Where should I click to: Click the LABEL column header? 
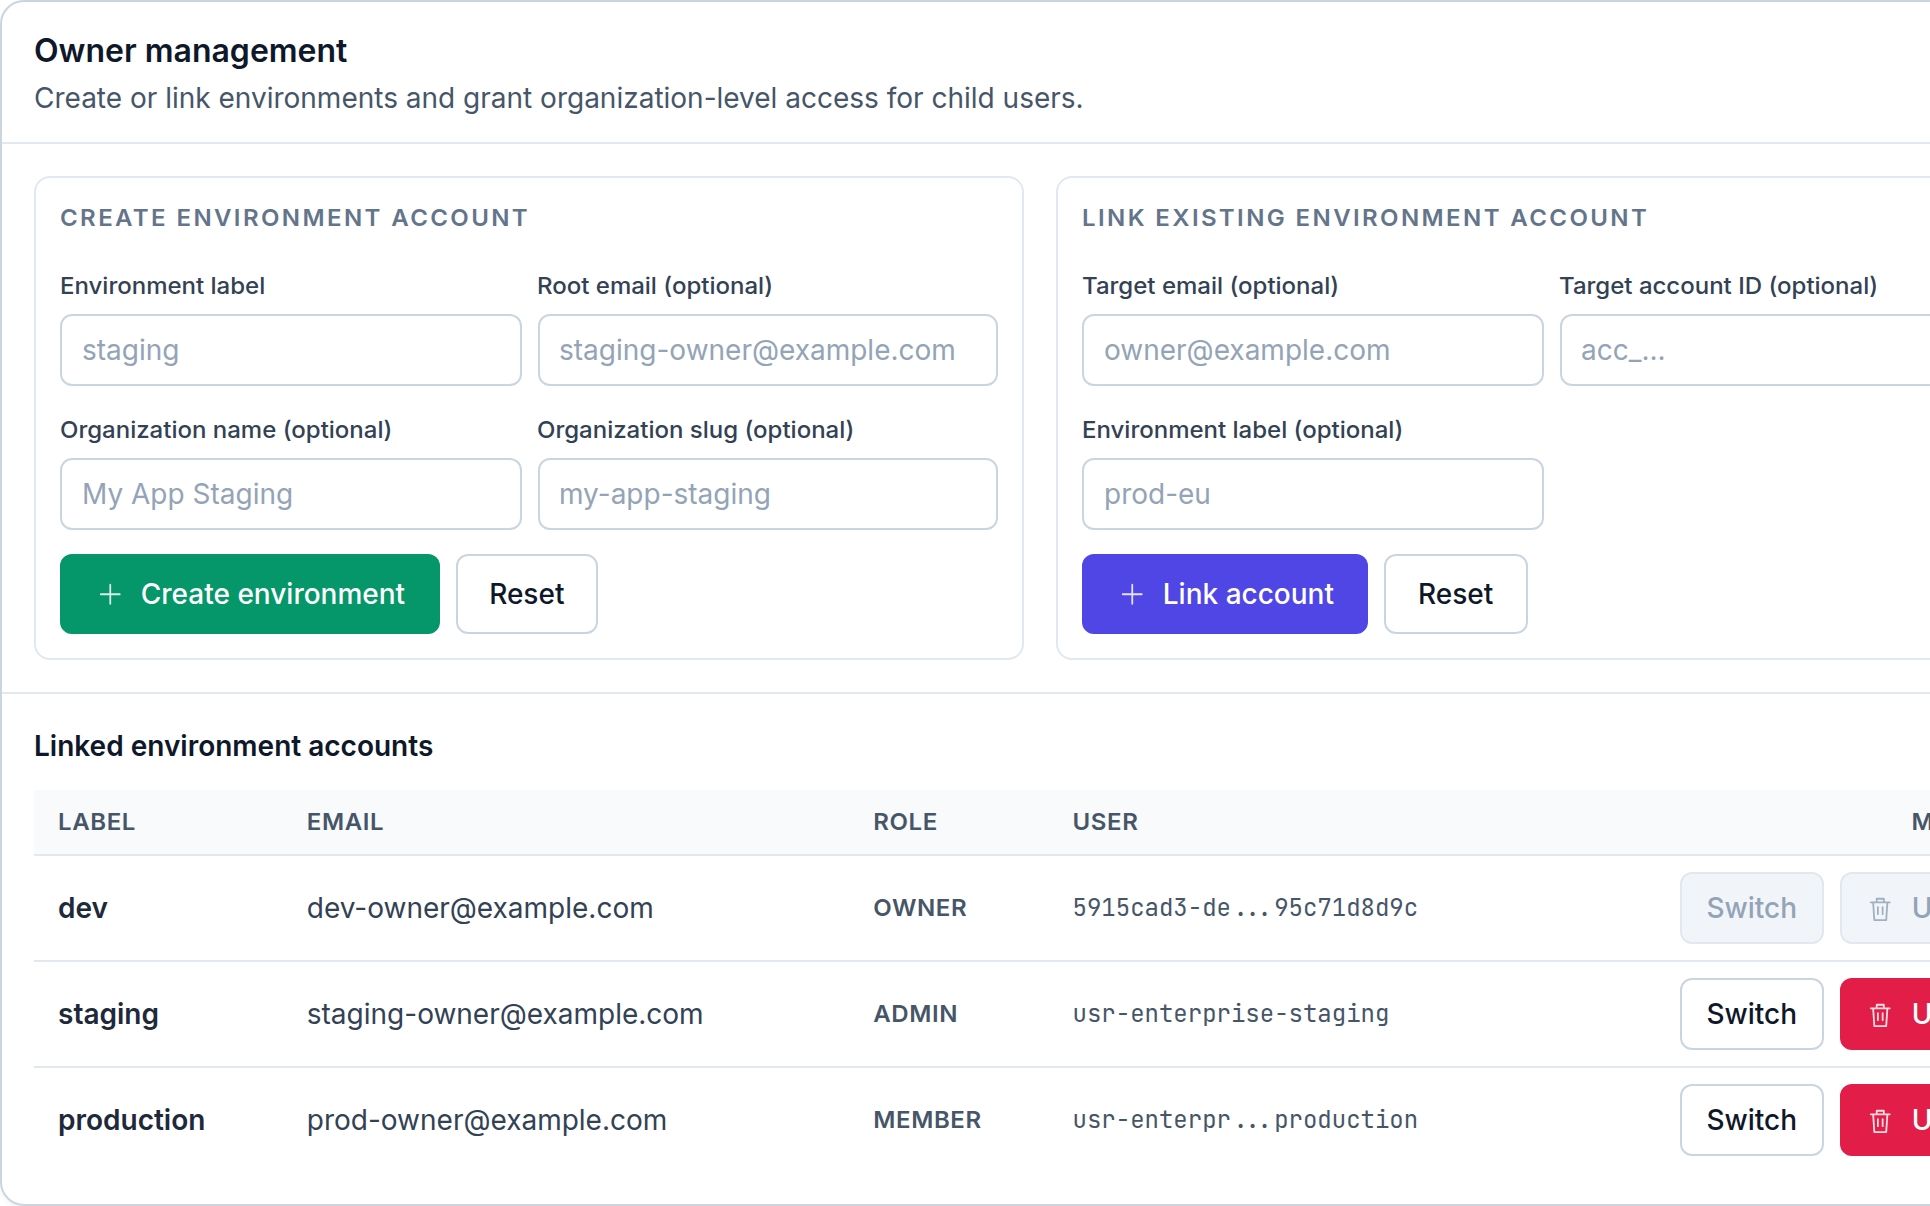click(x=97, y=822)
